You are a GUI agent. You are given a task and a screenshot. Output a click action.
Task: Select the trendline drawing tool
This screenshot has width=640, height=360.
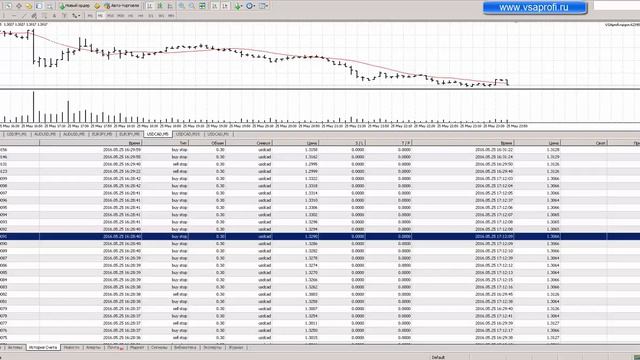click(x=24, y=16)
